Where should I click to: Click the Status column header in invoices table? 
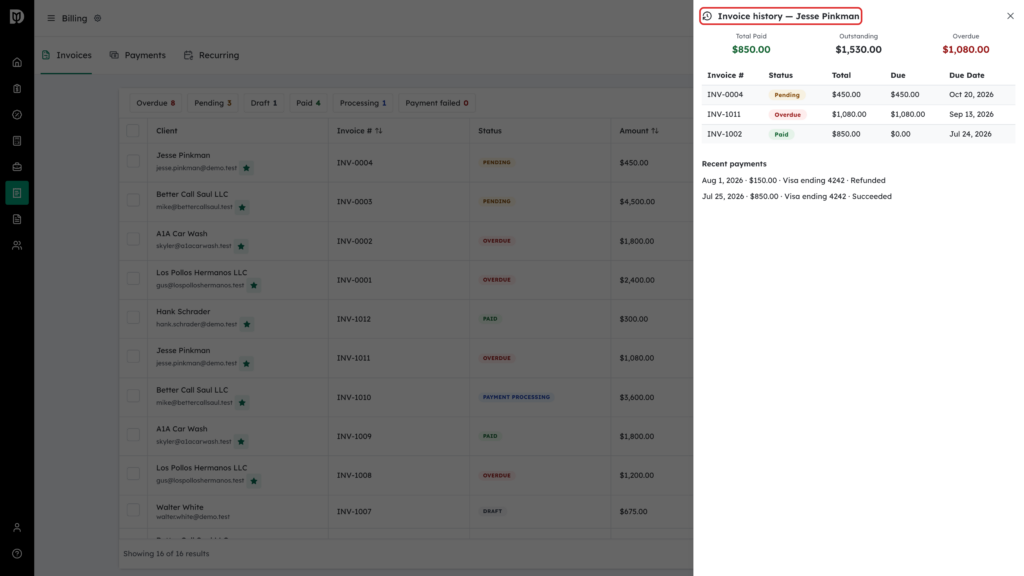[490, 131]
